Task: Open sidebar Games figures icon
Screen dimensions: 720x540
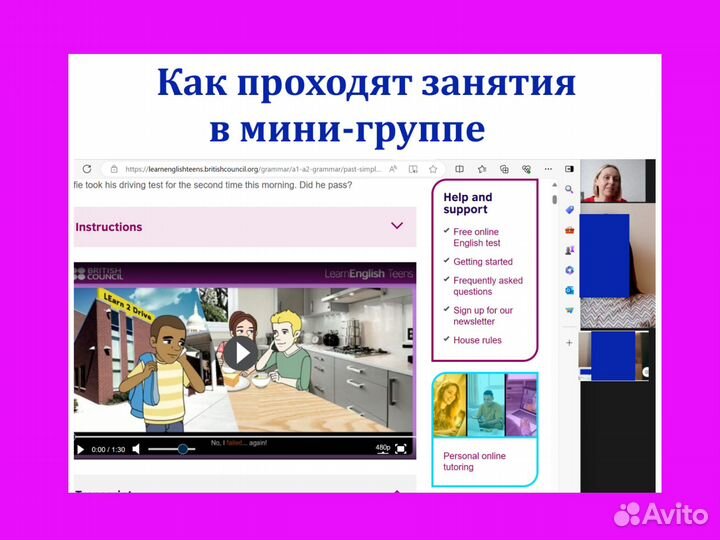Action: pyautogui.click(x=569, y=250)
